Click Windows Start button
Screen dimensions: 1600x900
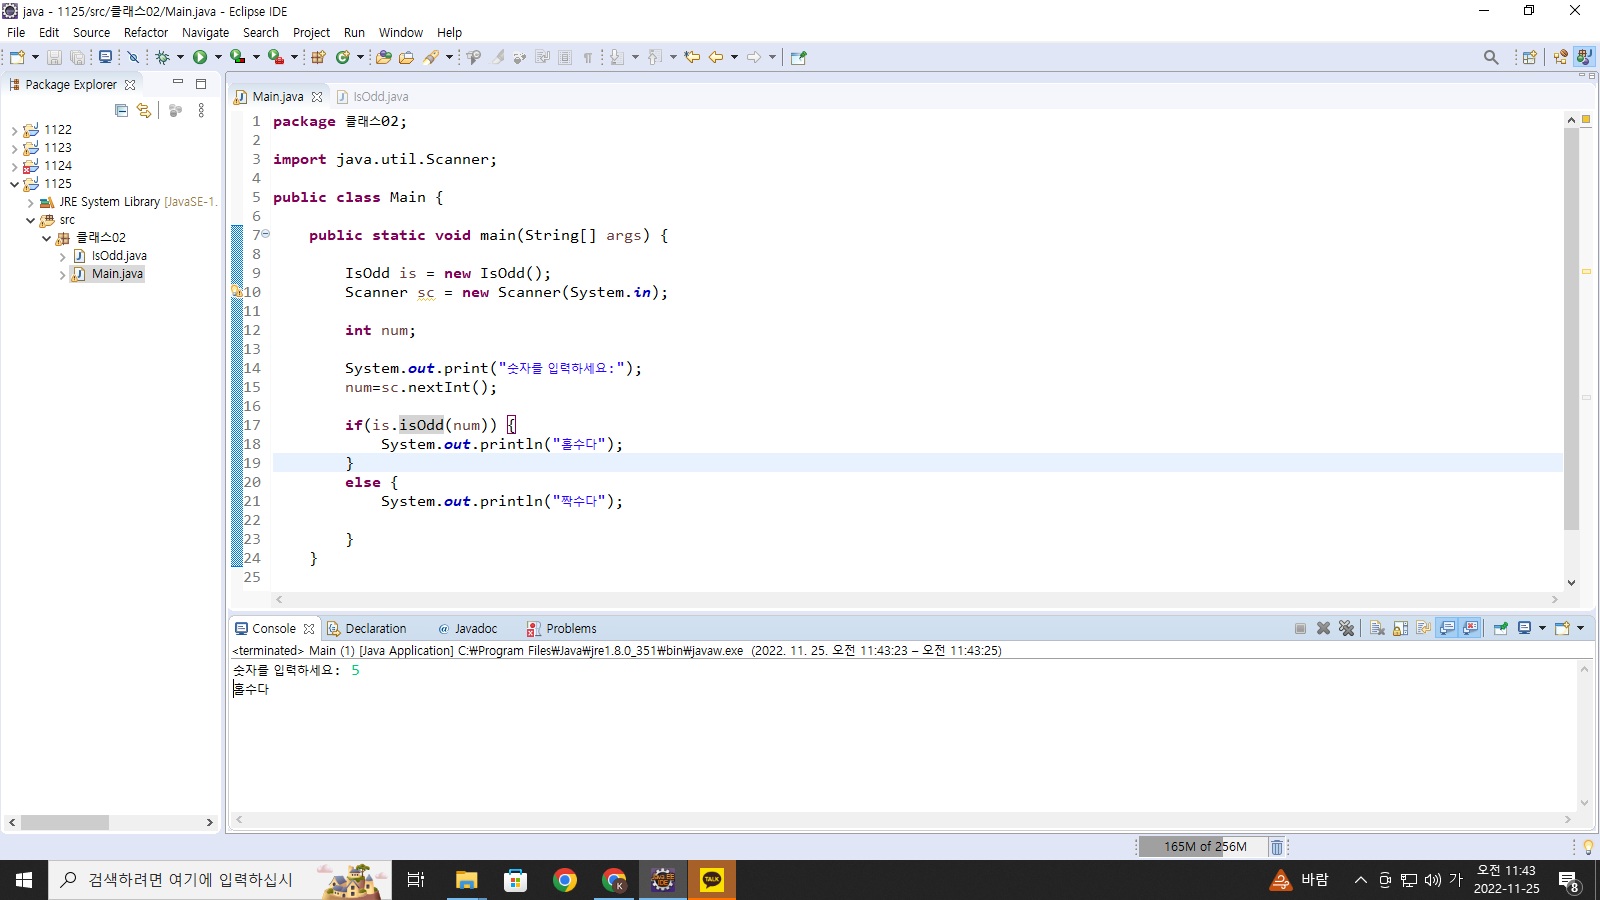(24, 880)
